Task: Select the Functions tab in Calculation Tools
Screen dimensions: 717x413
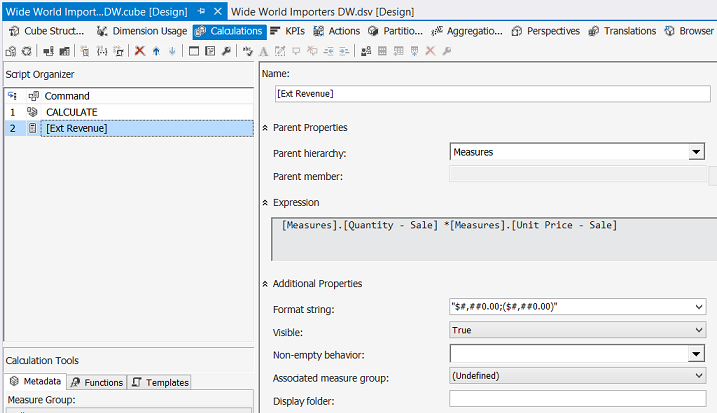Action: 97,382
